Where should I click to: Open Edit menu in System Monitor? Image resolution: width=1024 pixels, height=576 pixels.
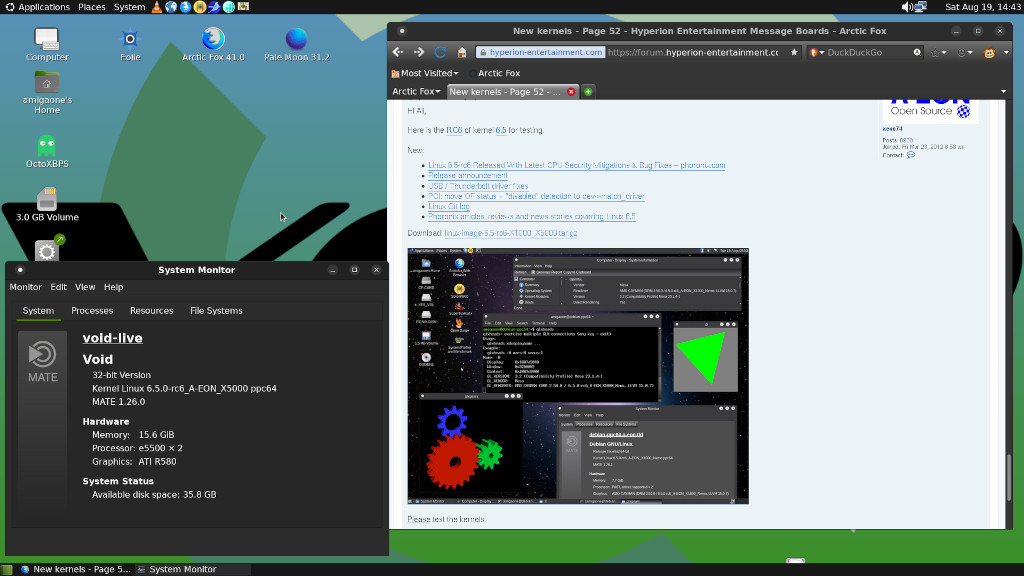coord(58,287)
